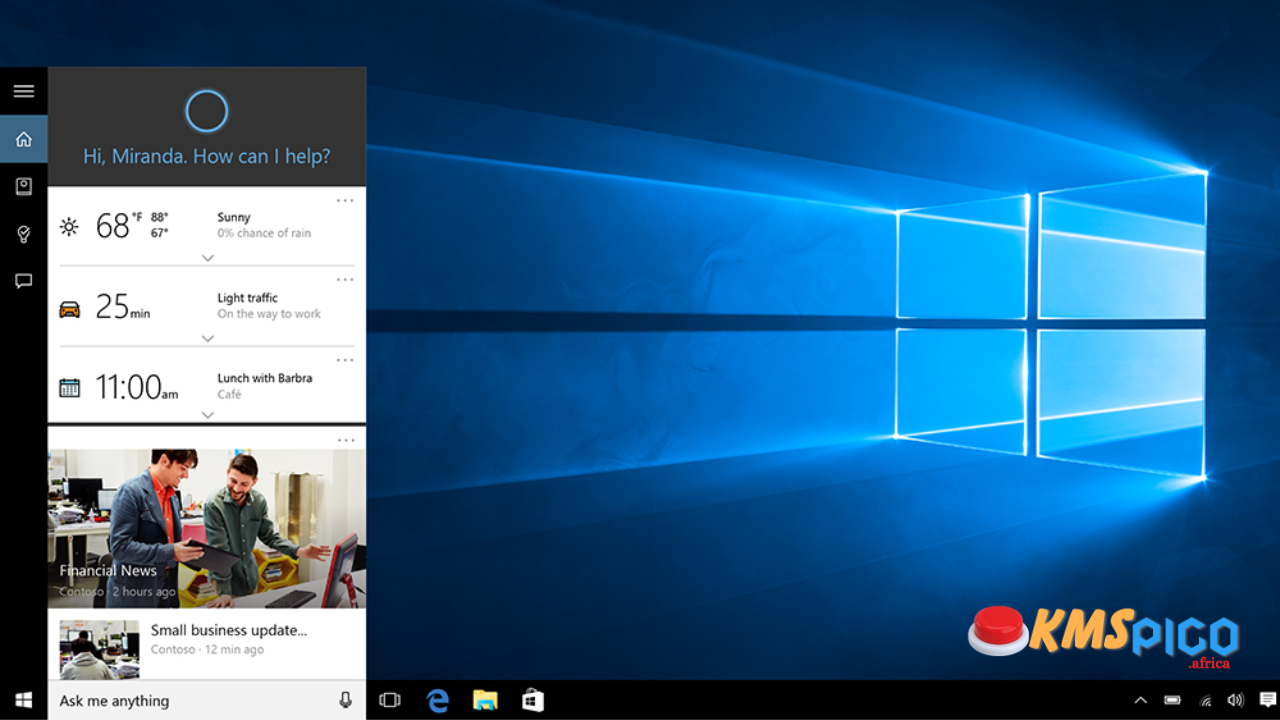The image size is (1280, 720).
Task: Open Wi-Fi network tray icon
Action: click(1205, 700)
